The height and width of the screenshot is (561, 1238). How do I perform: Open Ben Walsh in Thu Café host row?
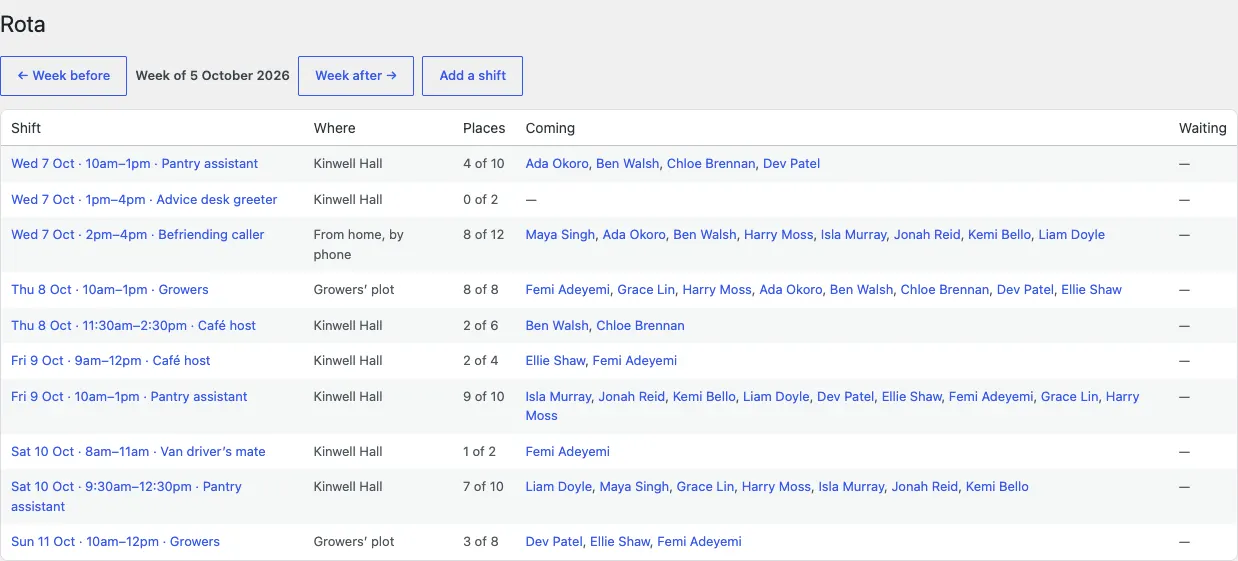click(x=557, y=326)
